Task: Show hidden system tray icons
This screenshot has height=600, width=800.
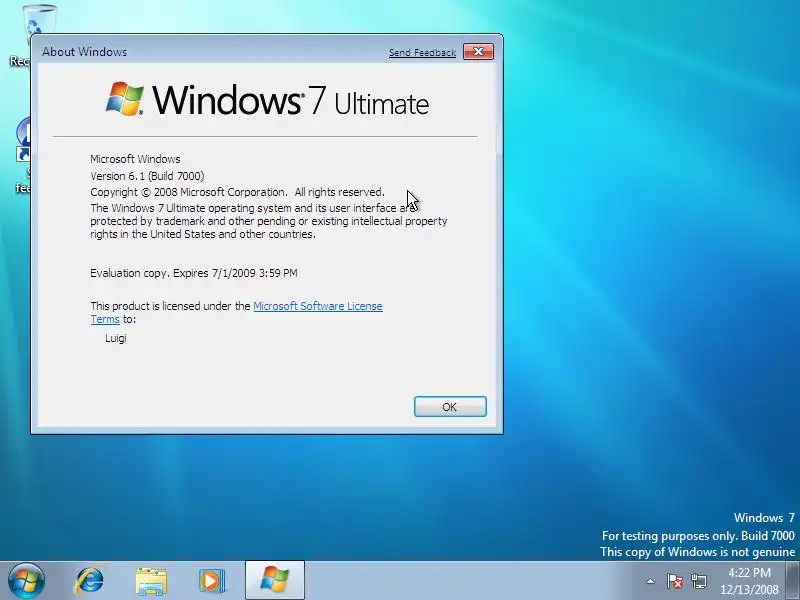Action: [651, 581]
